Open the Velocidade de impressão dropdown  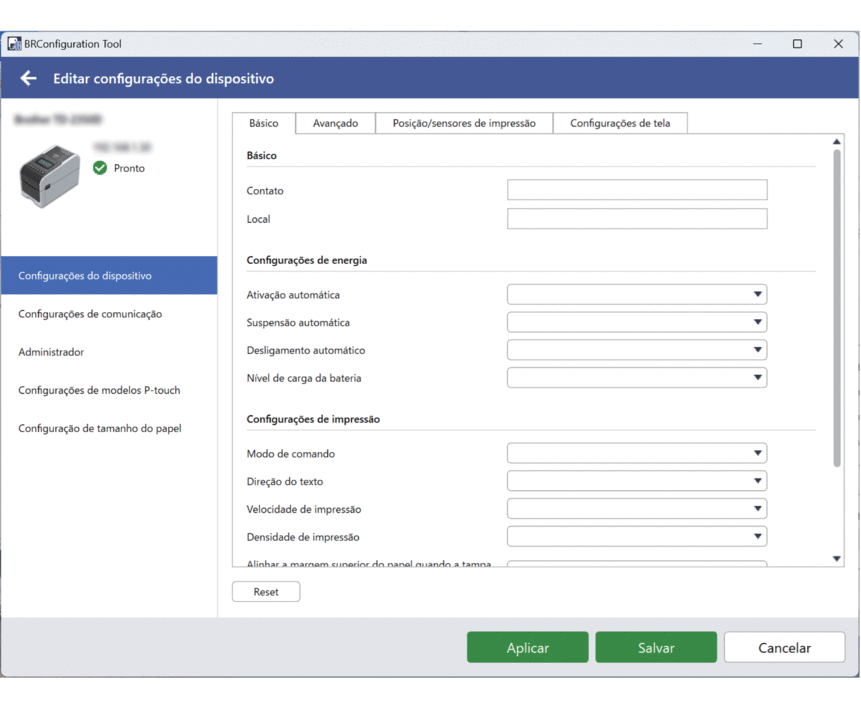click(636, 509)
